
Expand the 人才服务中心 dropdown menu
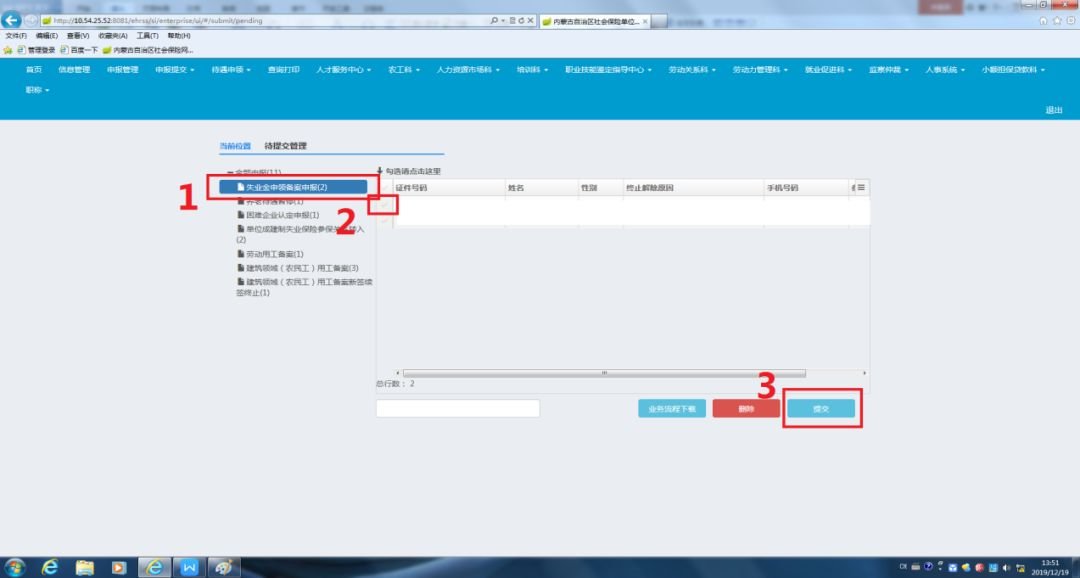(x=343, y=70)
